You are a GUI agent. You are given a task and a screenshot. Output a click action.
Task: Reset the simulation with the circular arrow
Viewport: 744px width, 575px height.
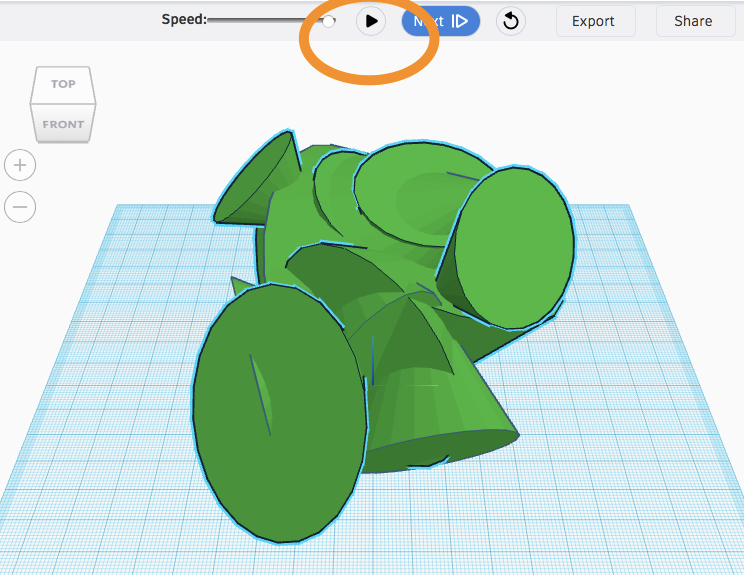(511, 21)
